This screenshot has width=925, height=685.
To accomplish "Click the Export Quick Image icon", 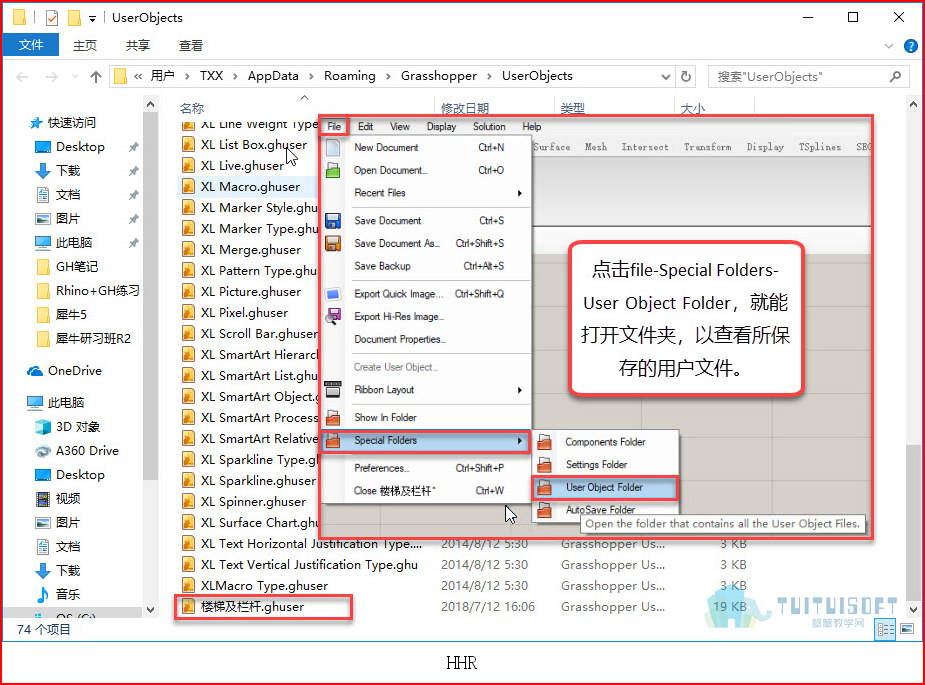I will [x=333, y=294].
